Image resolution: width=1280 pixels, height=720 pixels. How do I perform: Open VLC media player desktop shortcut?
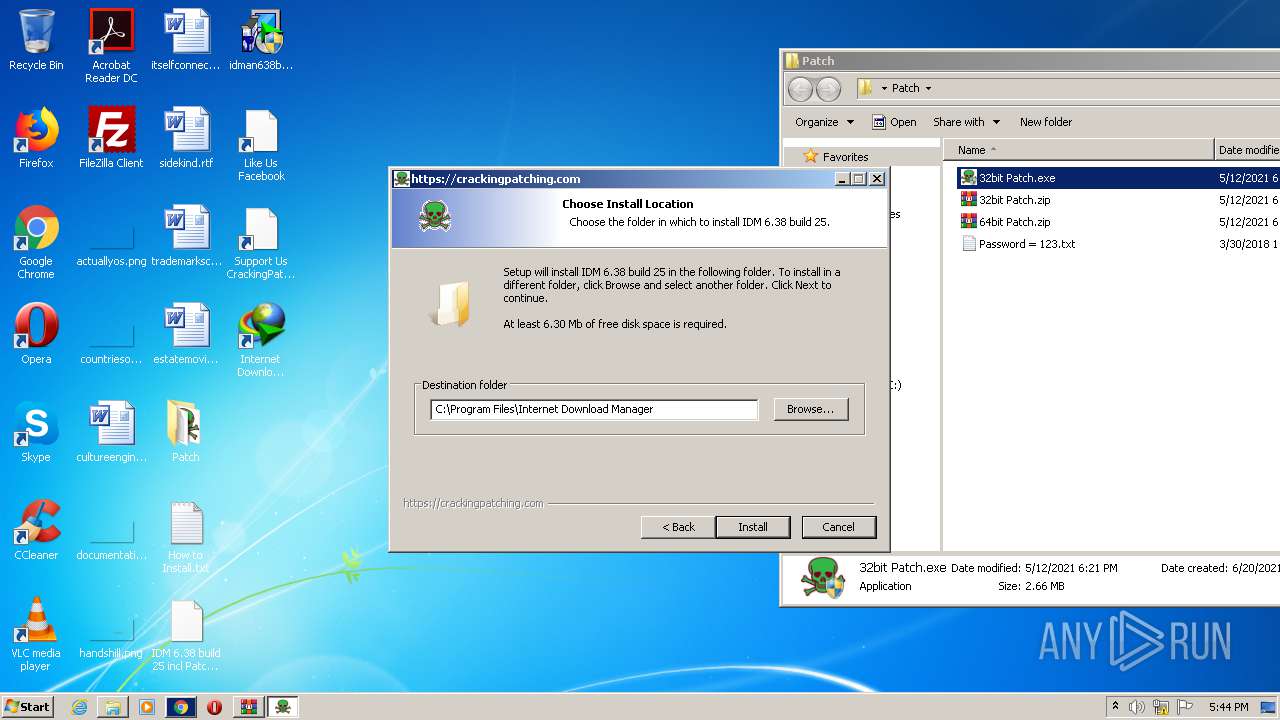[36, 634]
